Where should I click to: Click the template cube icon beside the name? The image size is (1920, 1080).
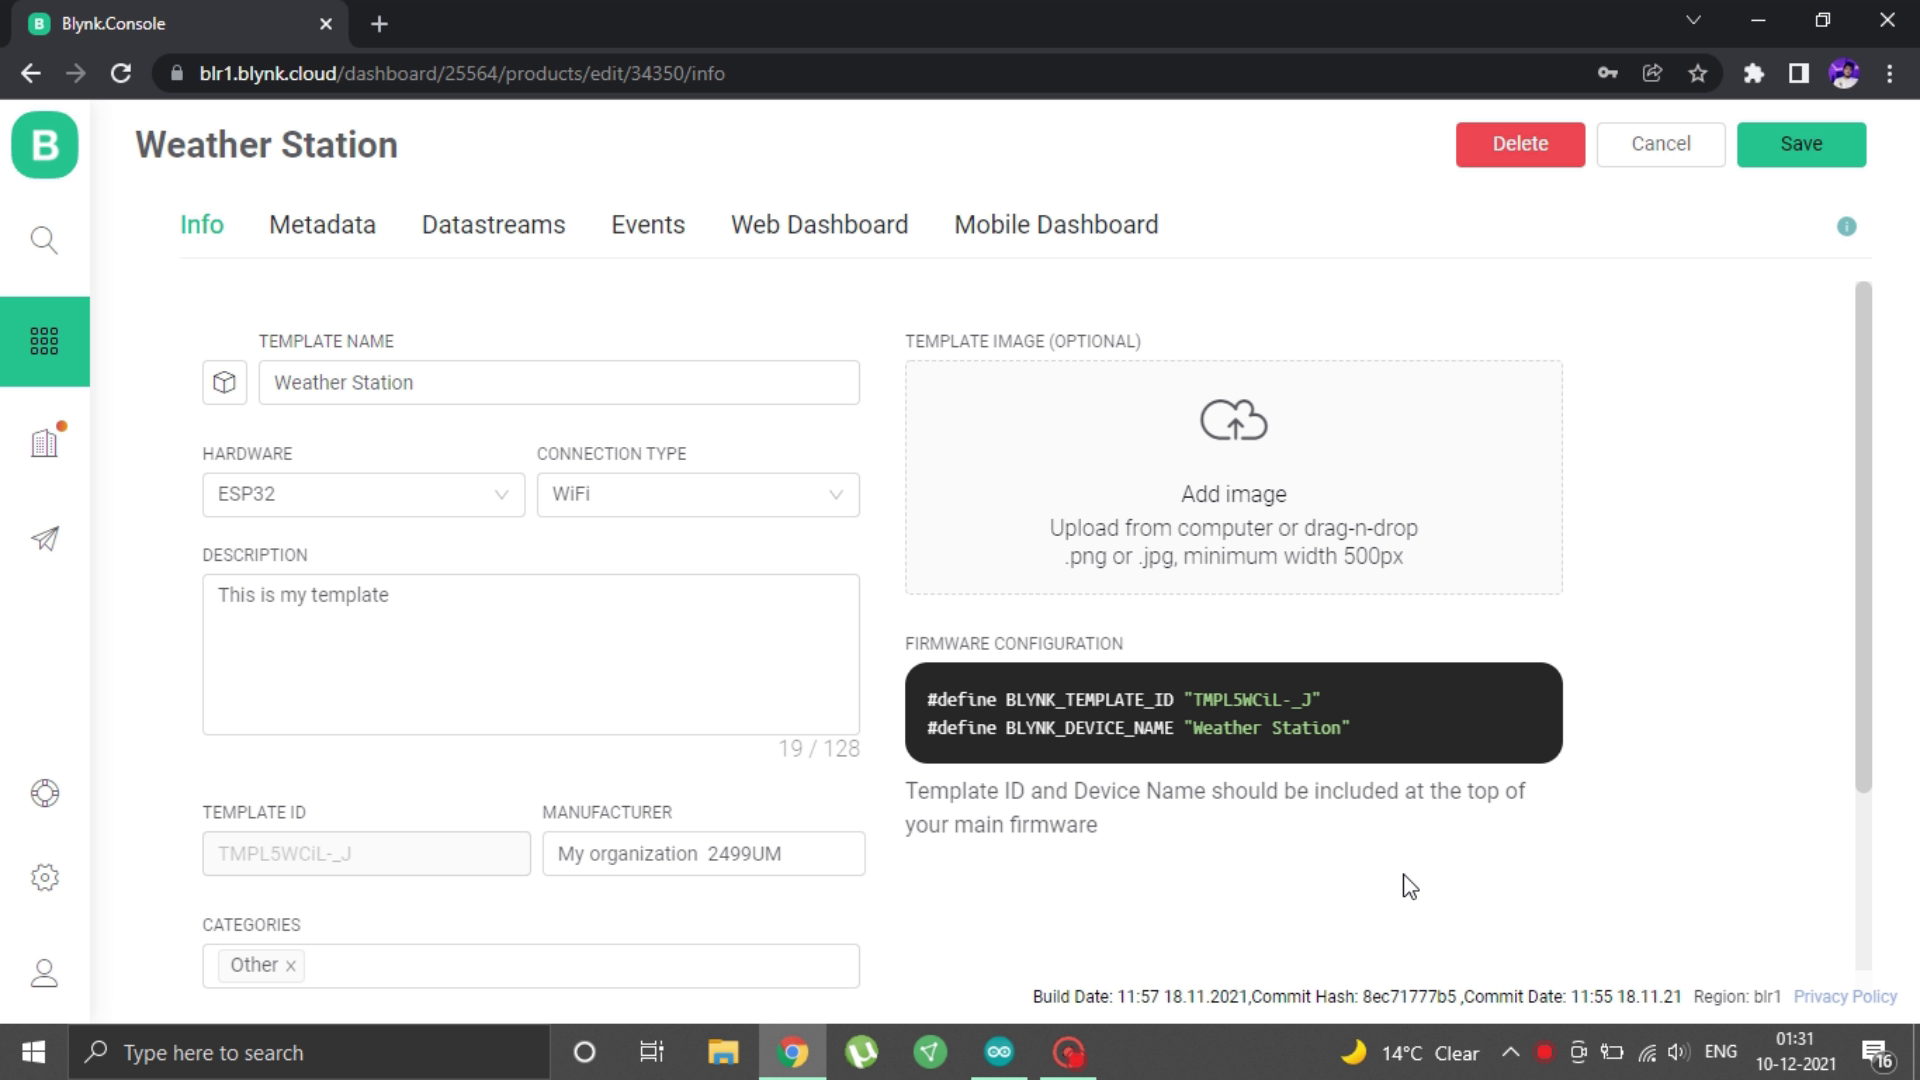point(224,382)
